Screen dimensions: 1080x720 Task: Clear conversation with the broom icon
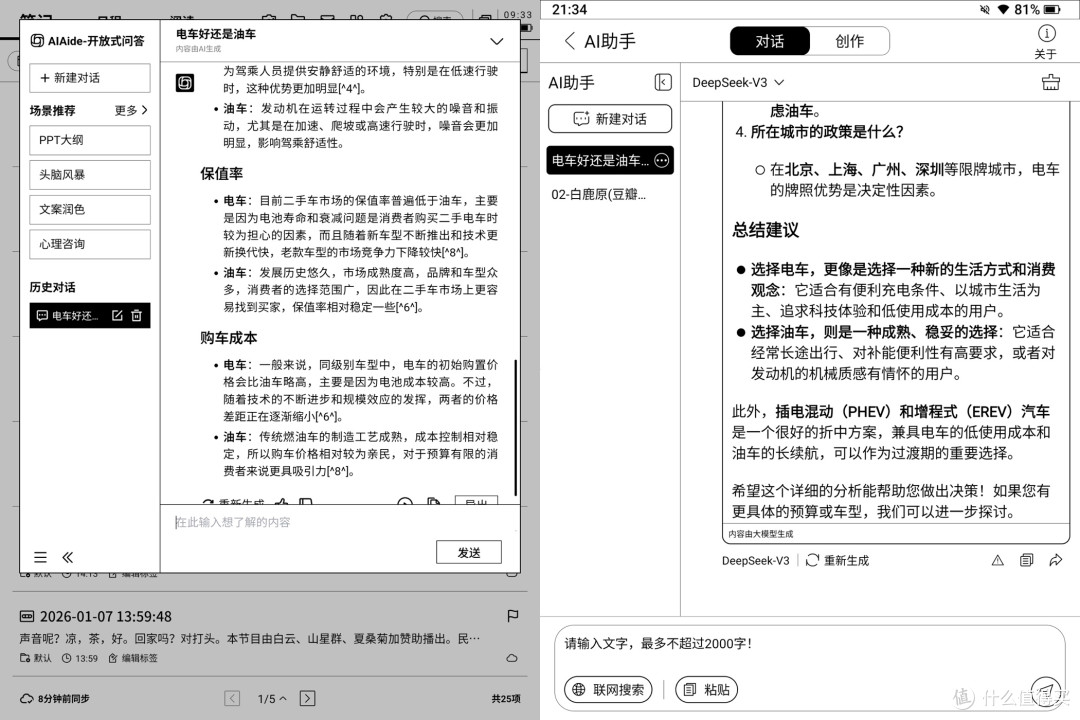[1050, 83]
